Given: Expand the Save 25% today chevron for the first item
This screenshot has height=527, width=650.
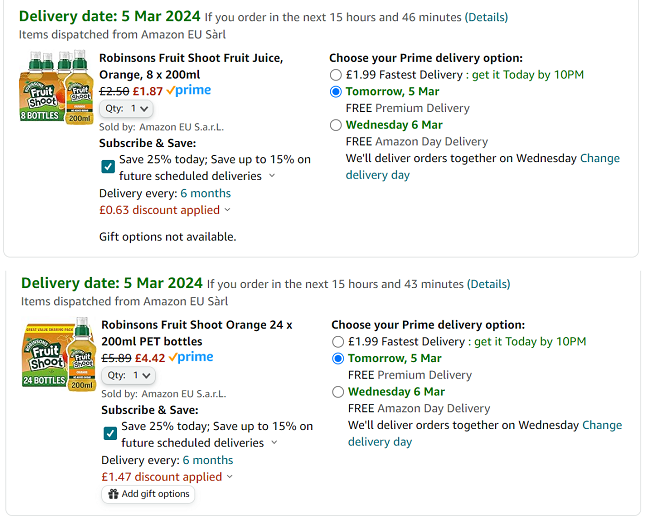Looking at the screenshot, I should pyautogui.click(x=273, y=176).
